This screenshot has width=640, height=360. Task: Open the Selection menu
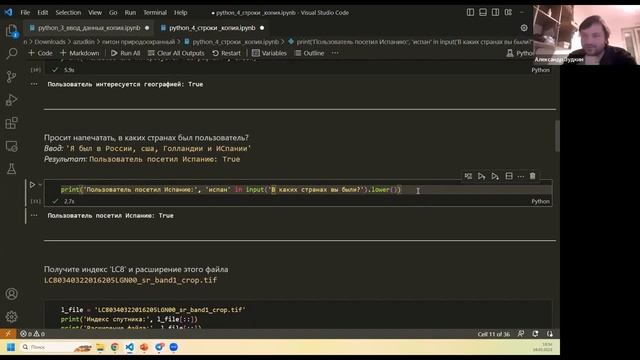click(x=68, y=13)
